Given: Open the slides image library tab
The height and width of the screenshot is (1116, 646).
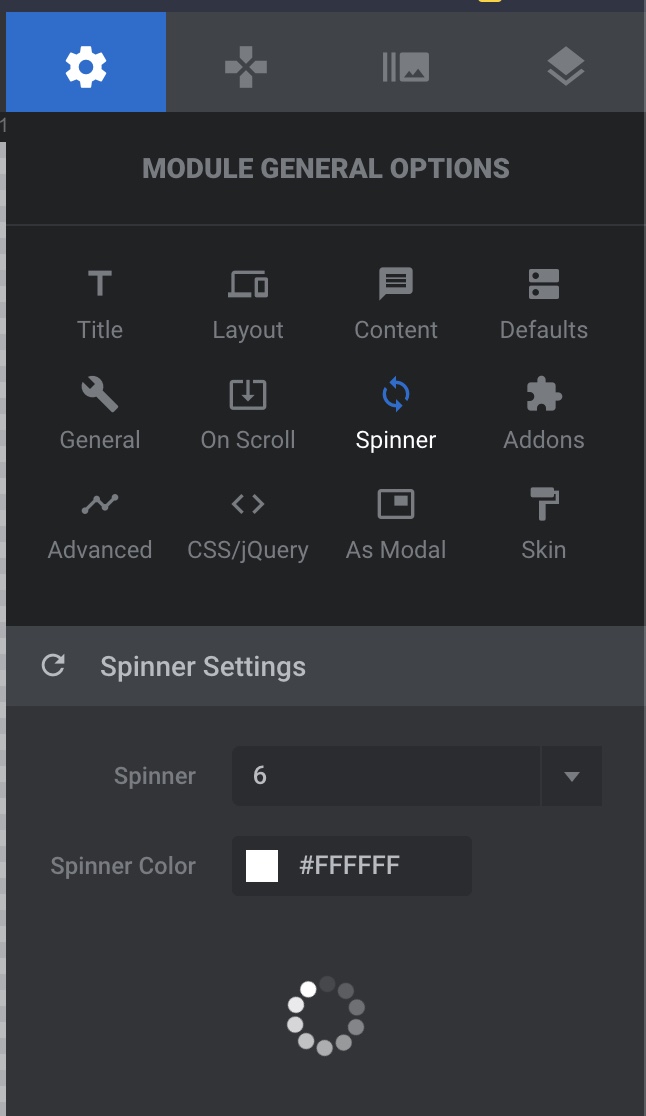Looking at the screenshot, I should pyautogui.click(x=406, y=67).
